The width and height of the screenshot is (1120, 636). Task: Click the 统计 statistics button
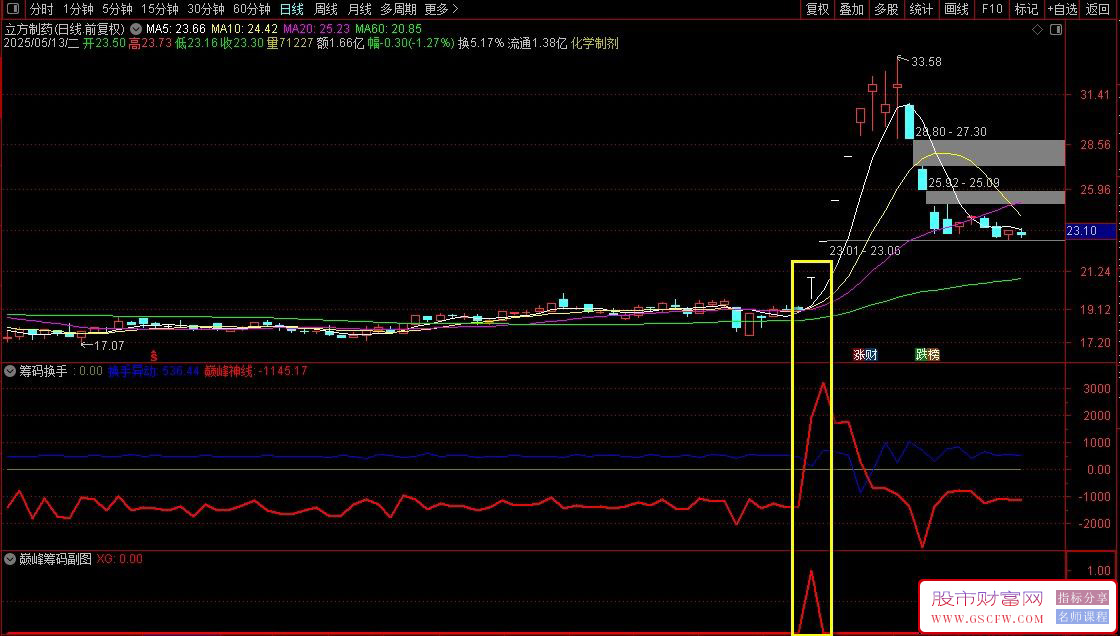921,9
